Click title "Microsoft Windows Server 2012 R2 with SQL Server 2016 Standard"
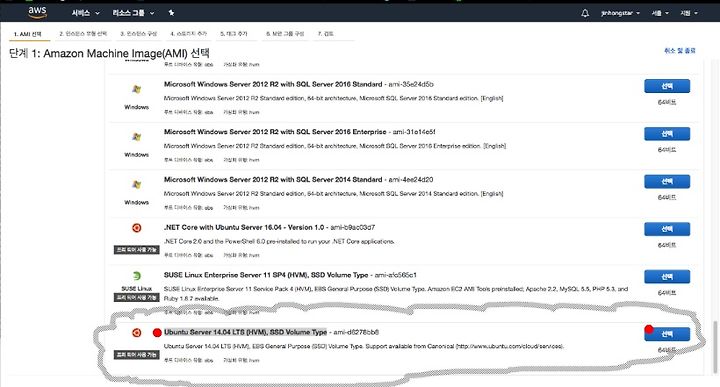The height and width of the screenshot is (387, 720). 273,84
